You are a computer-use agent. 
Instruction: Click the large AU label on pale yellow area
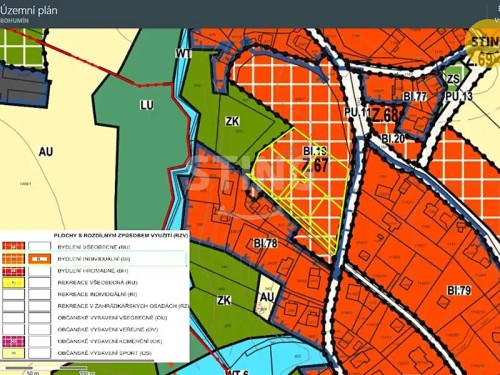[x=46, y=152]
